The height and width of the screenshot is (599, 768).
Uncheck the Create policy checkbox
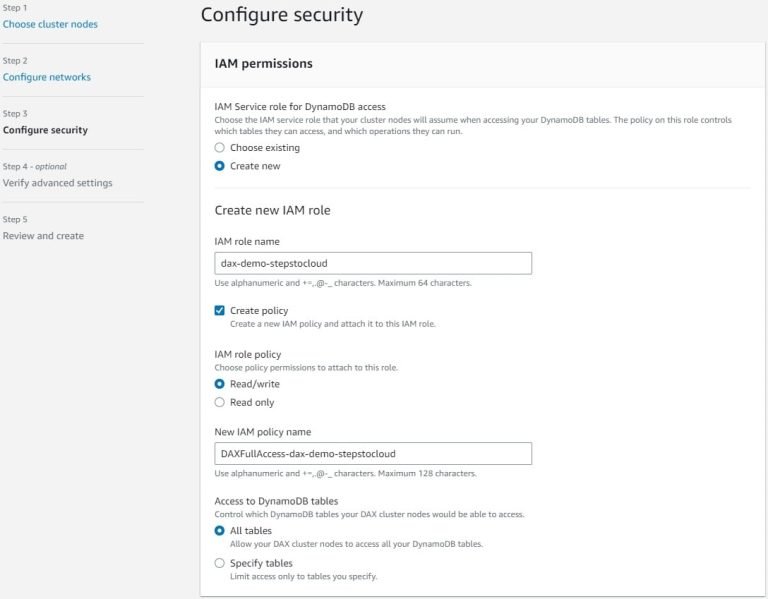(x=220, y=311)
